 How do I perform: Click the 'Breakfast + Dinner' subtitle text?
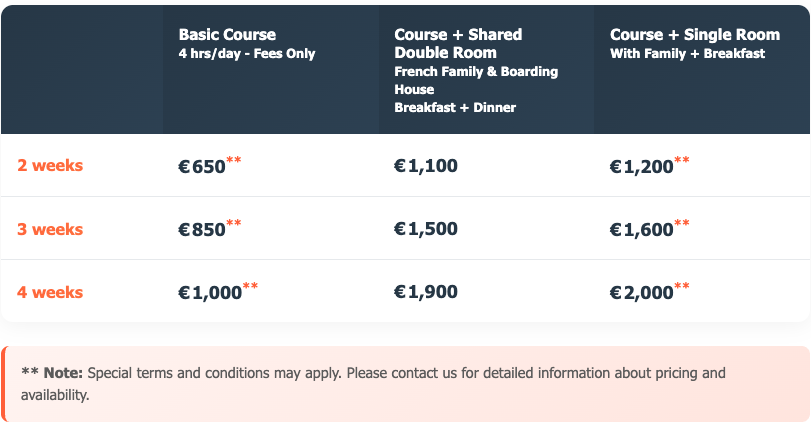455,107
